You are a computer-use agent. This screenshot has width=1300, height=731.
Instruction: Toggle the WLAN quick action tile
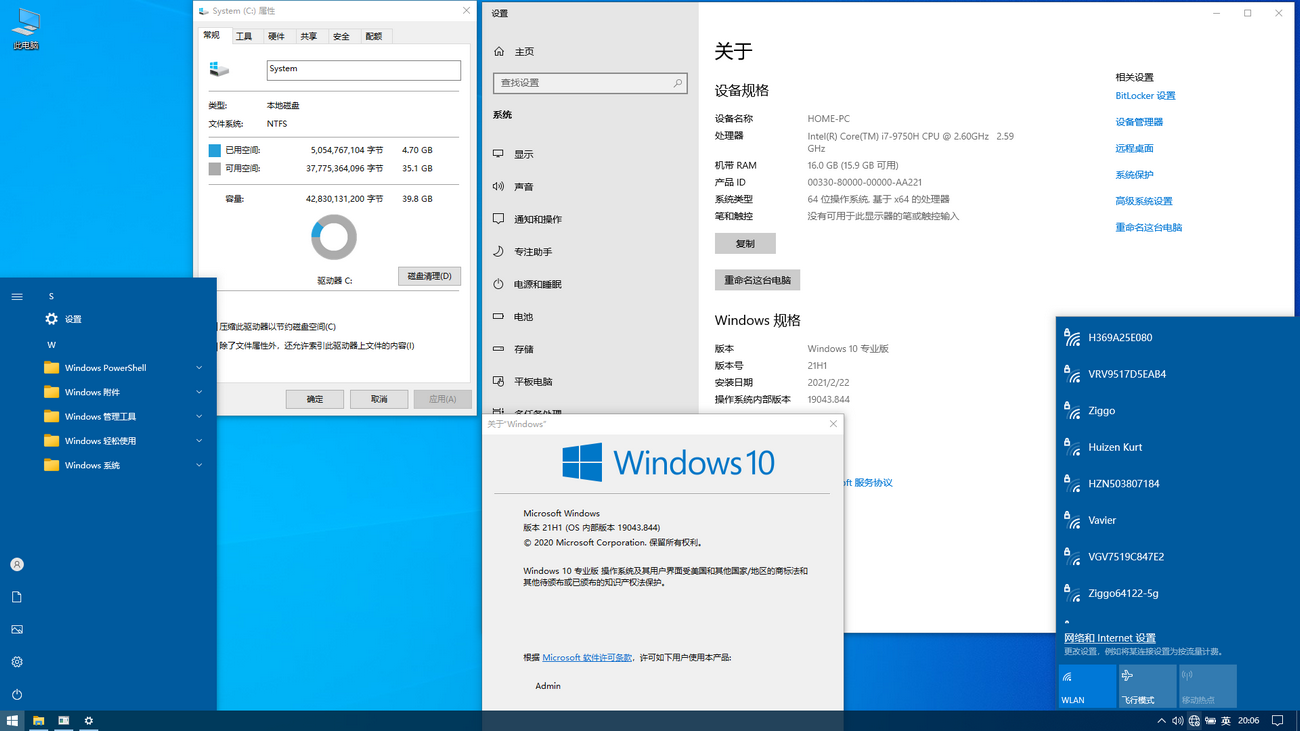click(x=1087, y=686)
